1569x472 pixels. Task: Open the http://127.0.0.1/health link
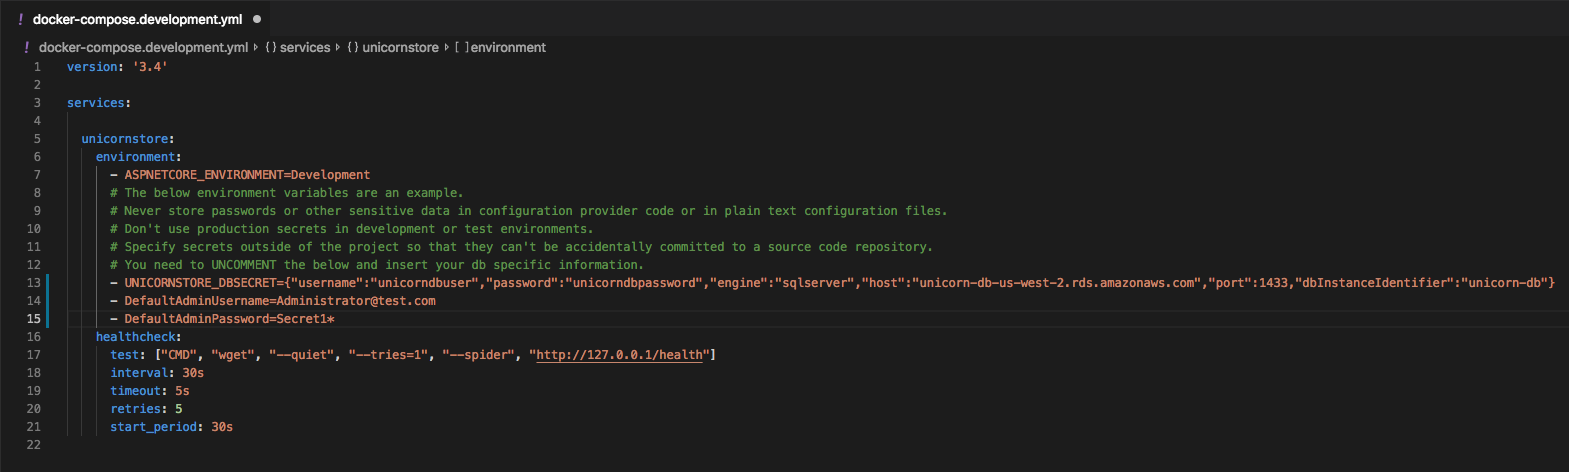pyautogui.click(x=622, y=355)
